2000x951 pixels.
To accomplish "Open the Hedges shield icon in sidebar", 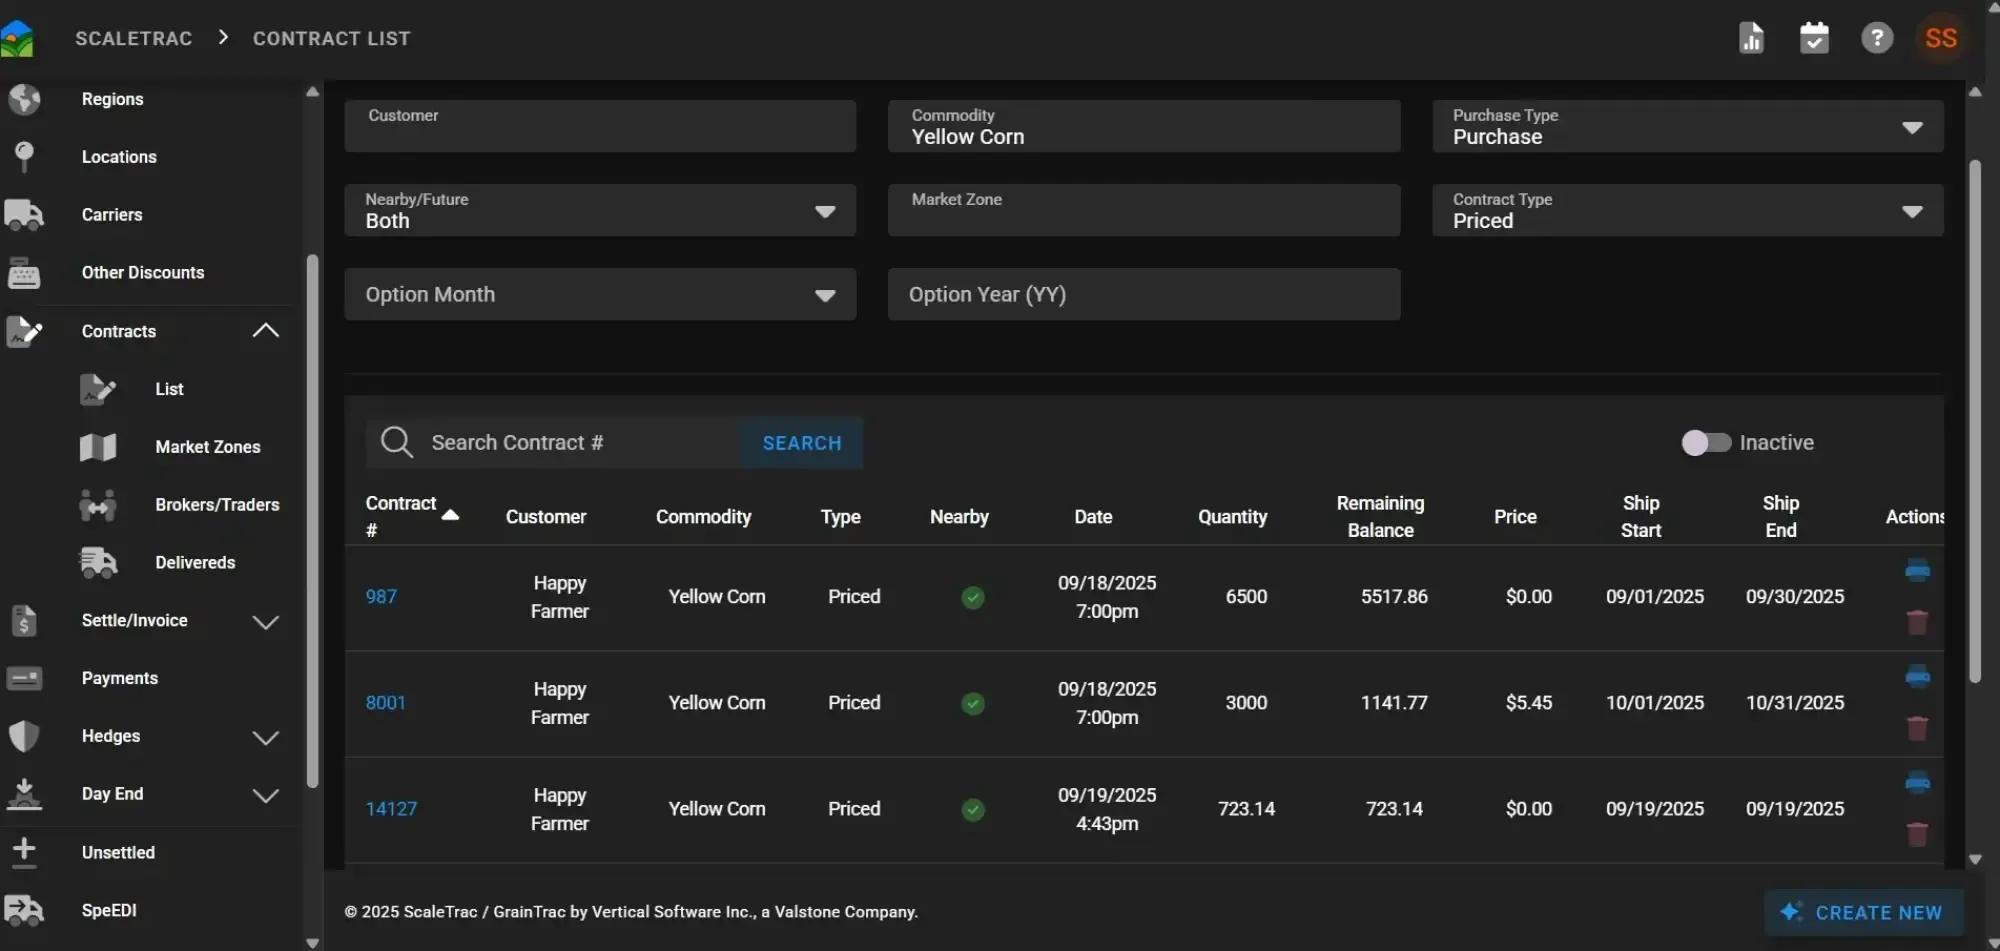I will tap(24, 737).
